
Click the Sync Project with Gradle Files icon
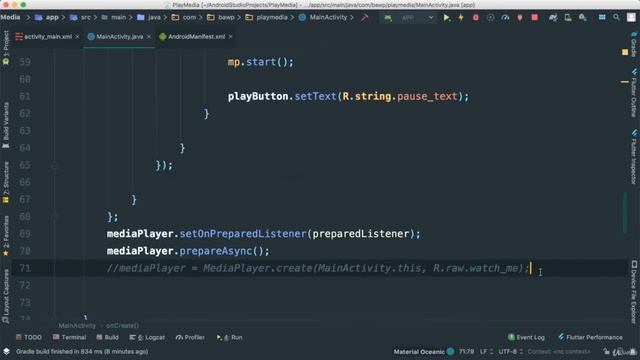553,18
